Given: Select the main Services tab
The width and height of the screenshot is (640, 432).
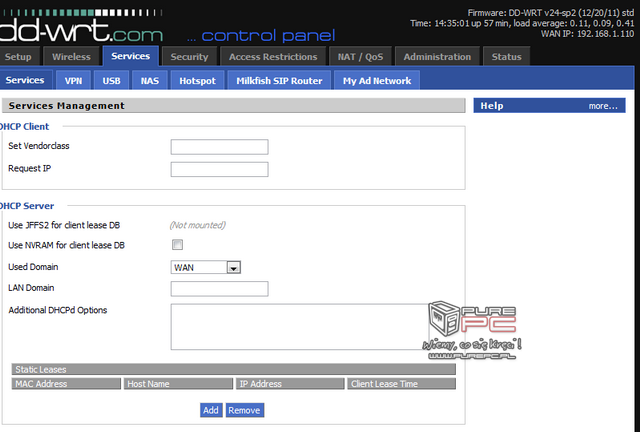Looking at the screenshot, I should pyautogui.click(x=131, y=56).
